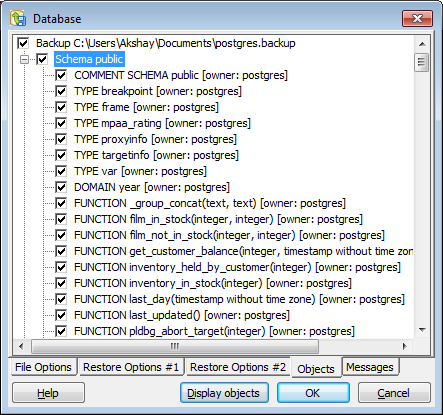Select FUNCTION get_customer_balance row
Image resolution: width=443 pixels, height=415 pixels.
243,251
